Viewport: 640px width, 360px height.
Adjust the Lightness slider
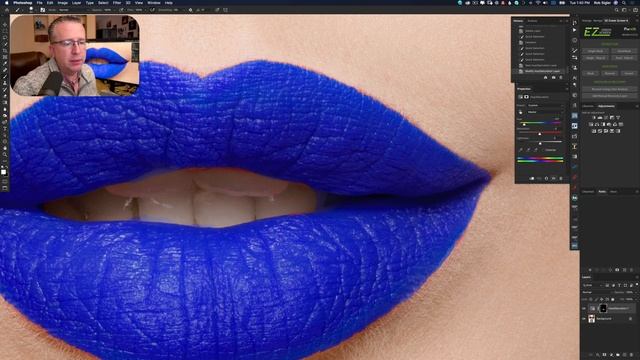[540, 142]
